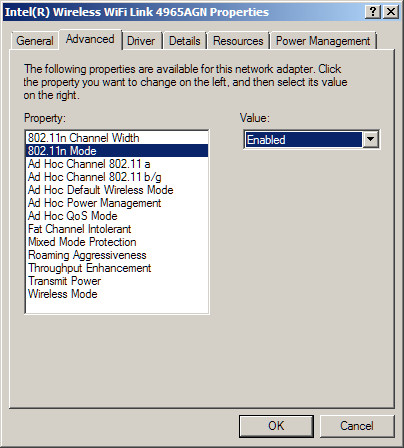Select Ad Hoc Power Management property

tap(117, 203)
